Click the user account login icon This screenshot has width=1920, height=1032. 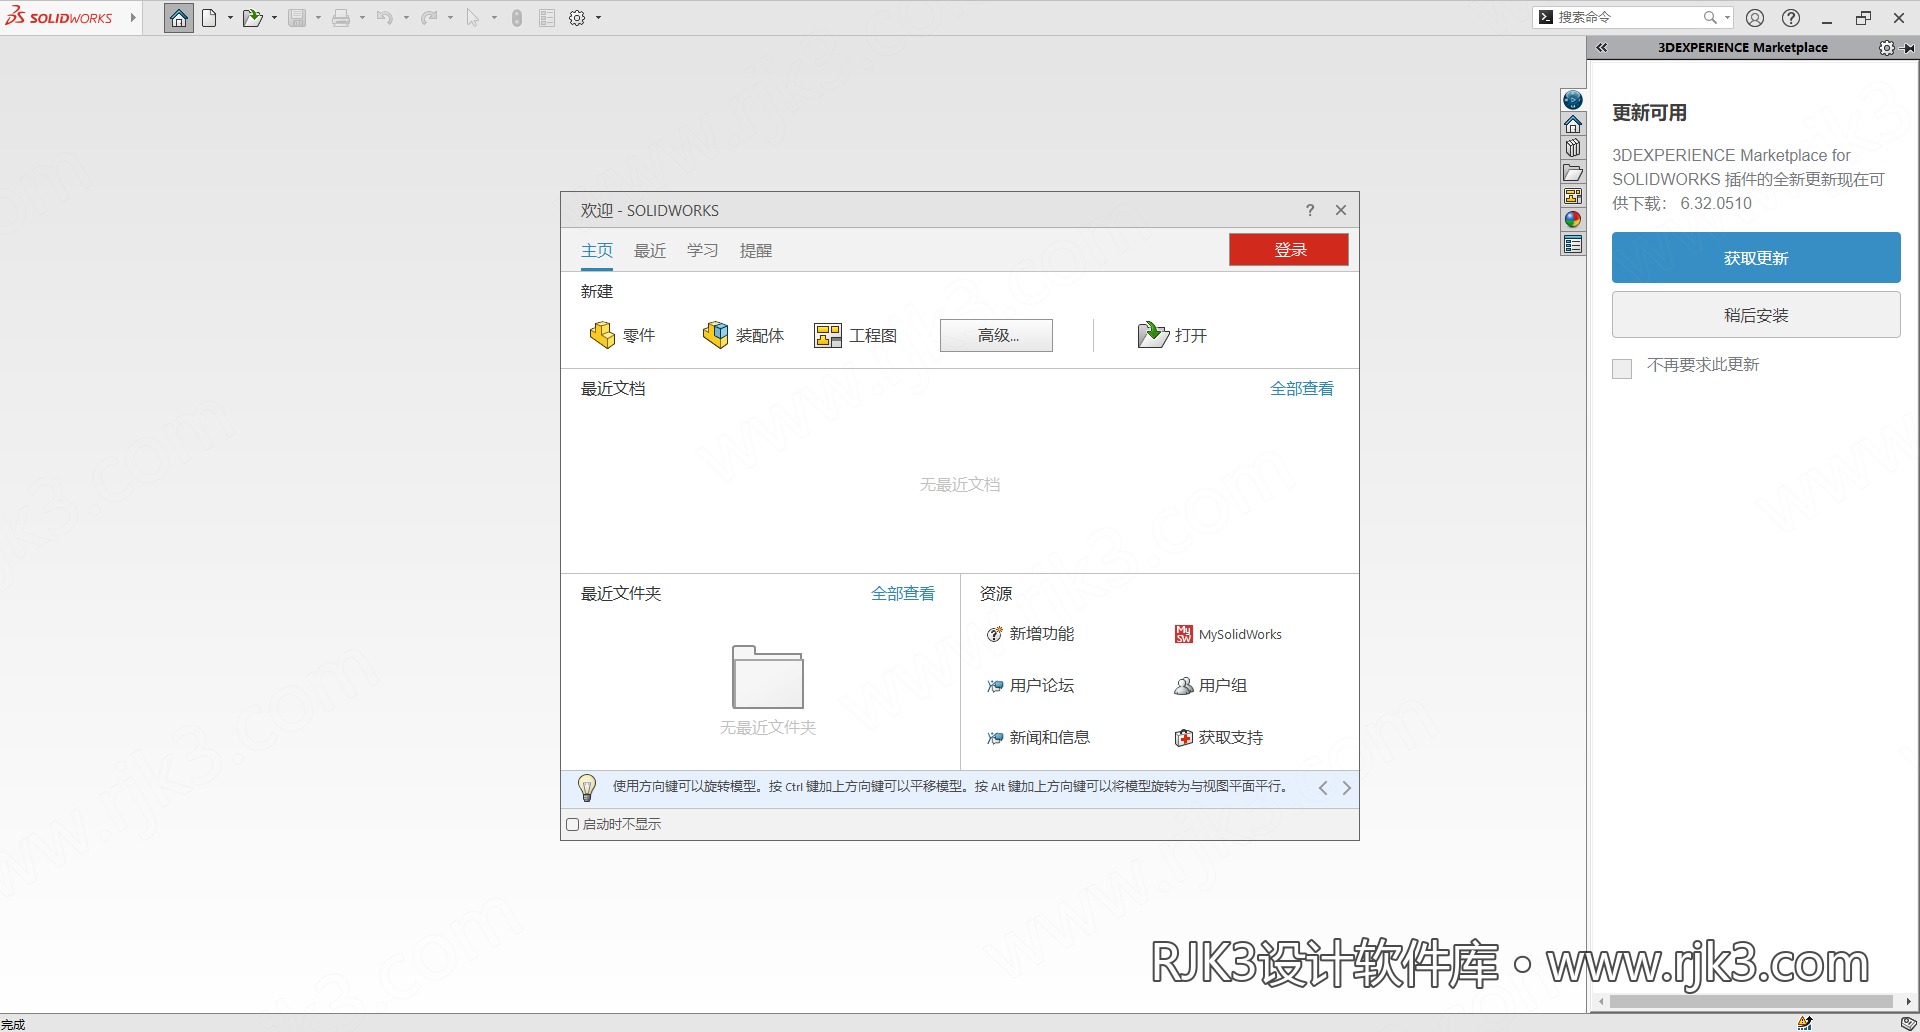(x=1755, y=18)
